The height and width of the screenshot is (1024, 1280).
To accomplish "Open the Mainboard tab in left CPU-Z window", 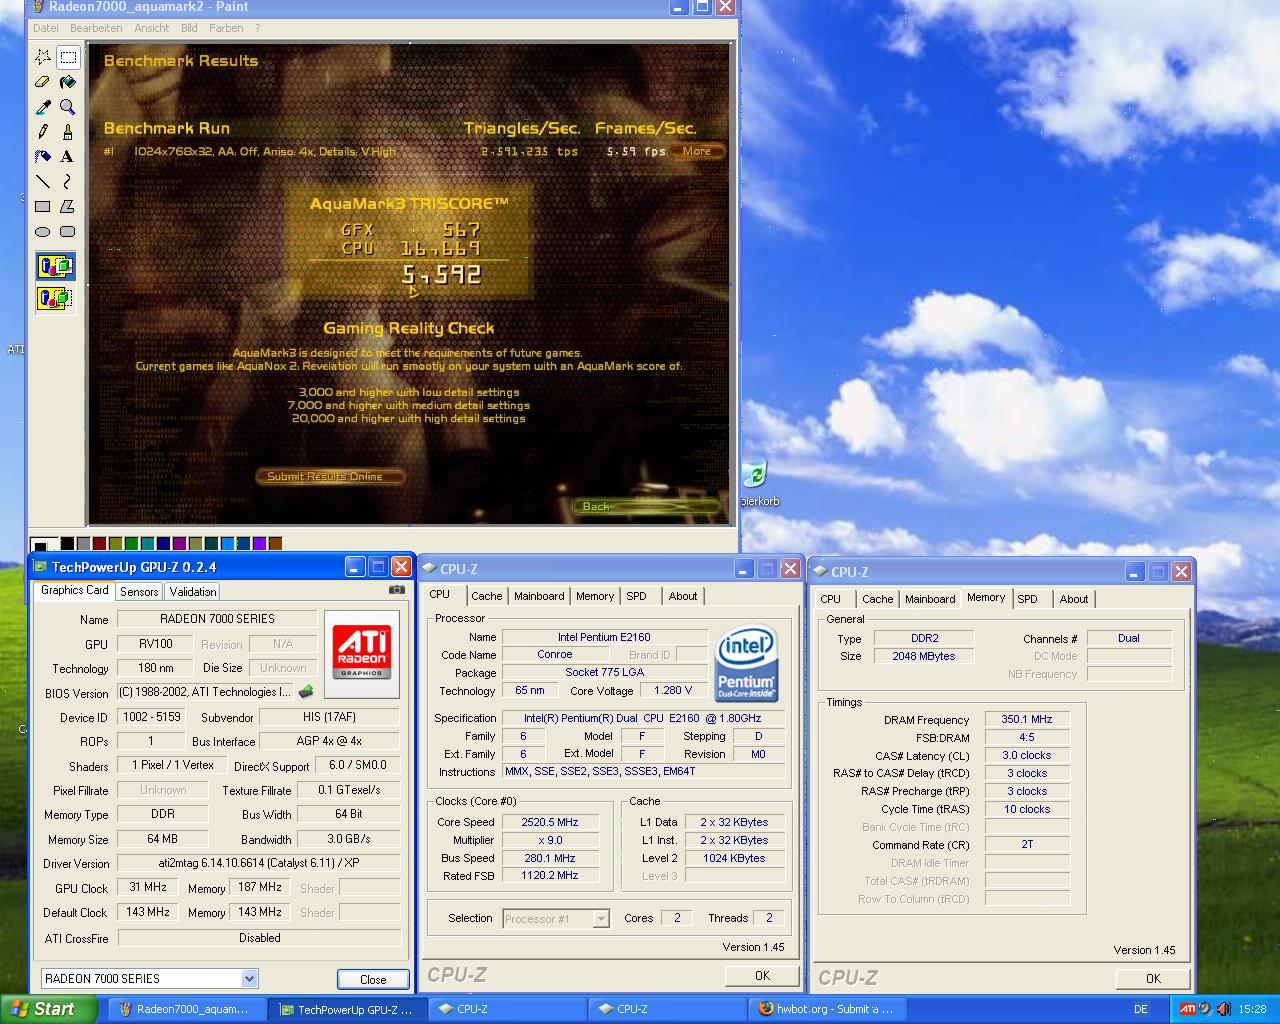I will click(539, 596).
